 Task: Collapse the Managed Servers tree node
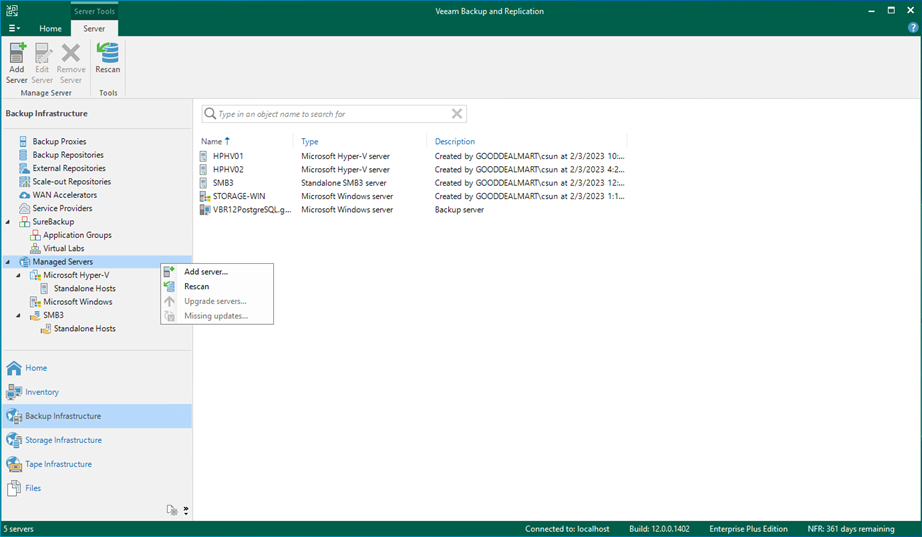pos(8,262)
